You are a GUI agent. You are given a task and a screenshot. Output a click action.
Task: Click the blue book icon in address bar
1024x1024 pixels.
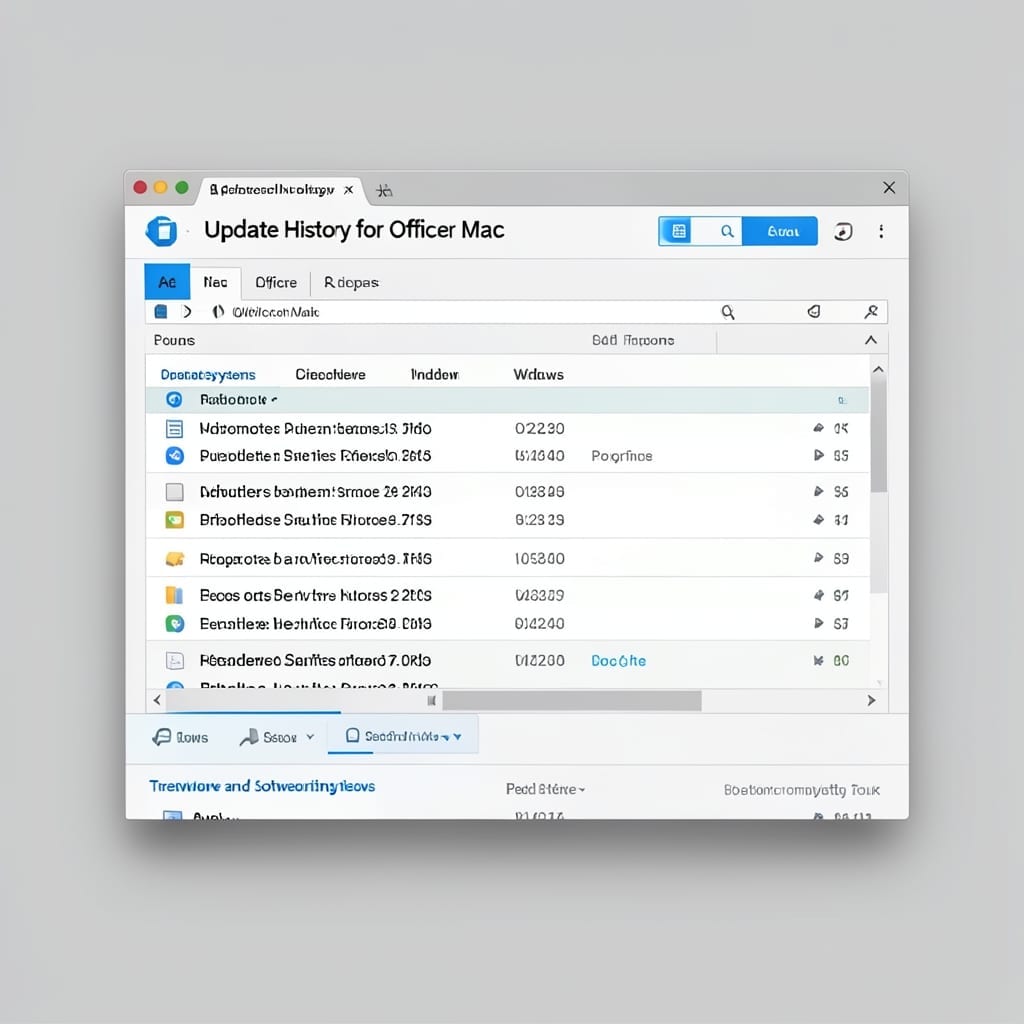(x=161, y=312)
